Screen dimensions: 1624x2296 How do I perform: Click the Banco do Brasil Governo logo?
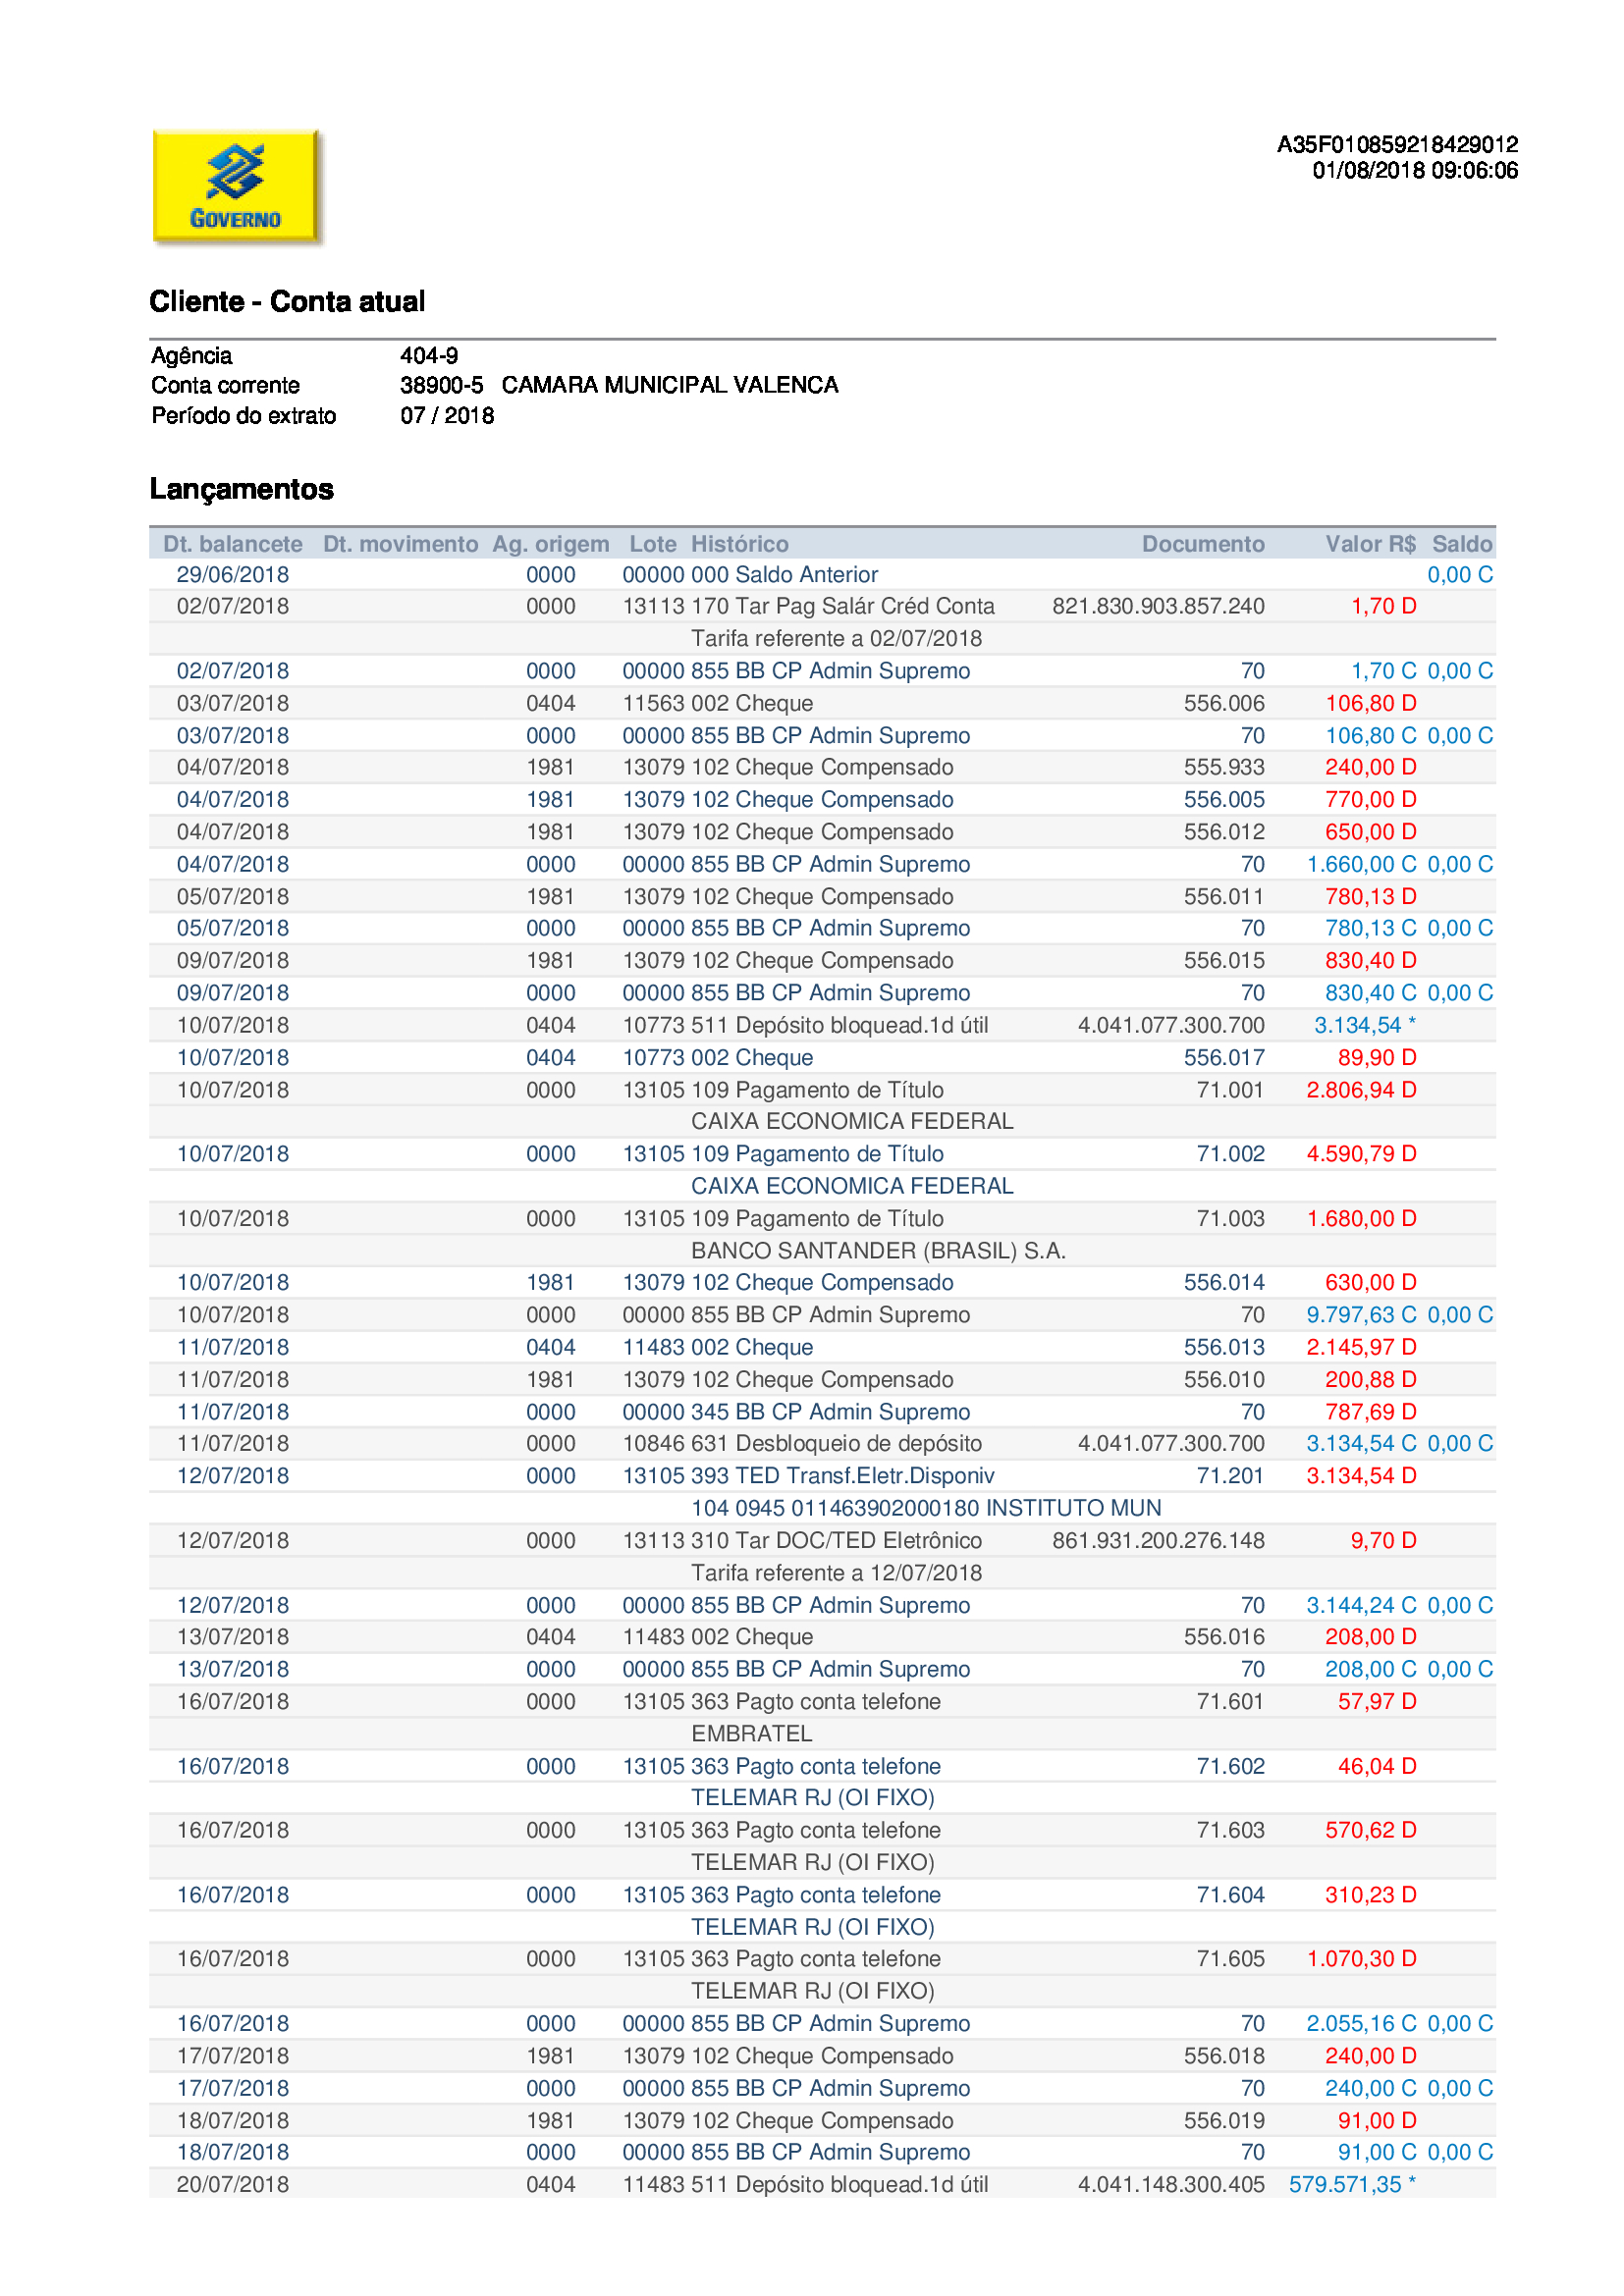coord(236,187)
